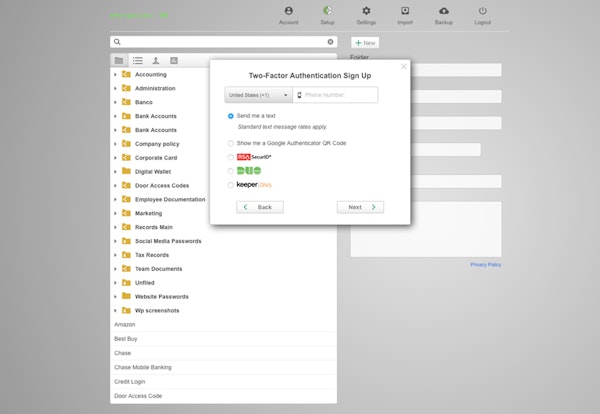This screenshot has width=600, height=414.
Task: Select the RSA SecurID option
Action: pyautogui.click(x=230, y=157)
